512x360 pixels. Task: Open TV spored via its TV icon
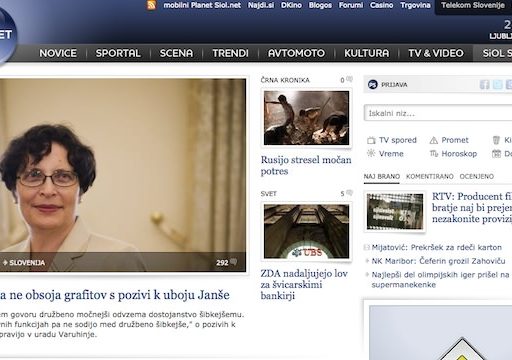371,140
